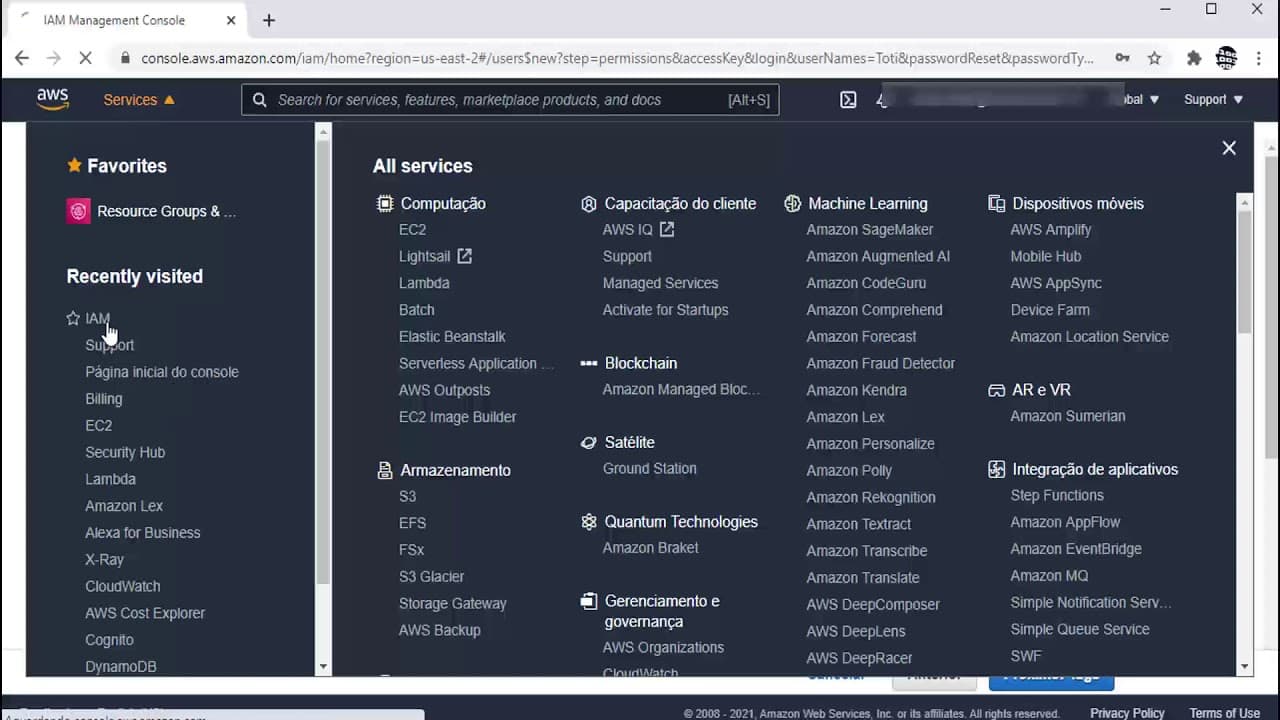Click the Satélite category icon
Viewport: 1280px width, 720px height.
point(588,442)
